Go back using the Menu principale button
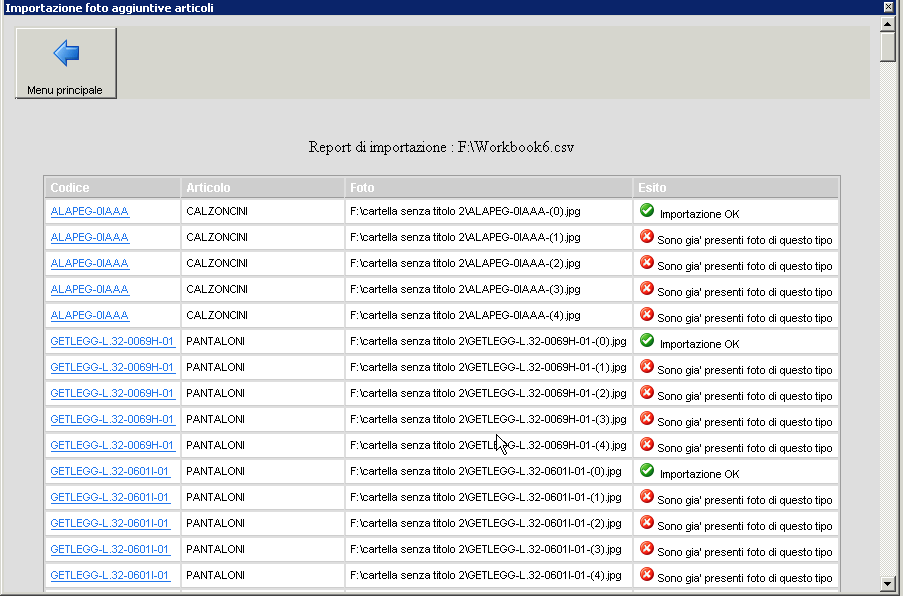The height and width of the screenshot is (596, 903). pyautogui.click(x=66, y=63)
